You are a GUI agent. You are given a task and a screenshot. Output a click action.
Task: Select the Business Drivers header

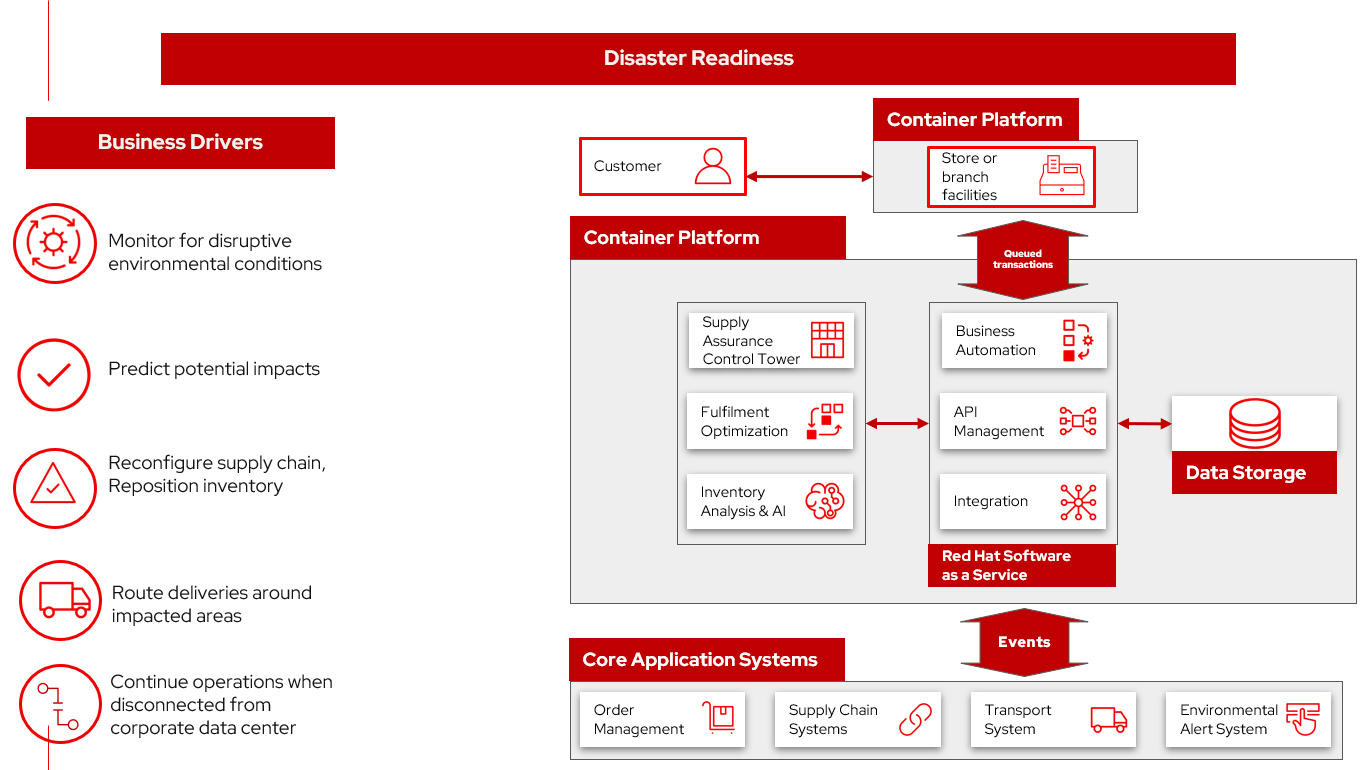pos(180,142)
